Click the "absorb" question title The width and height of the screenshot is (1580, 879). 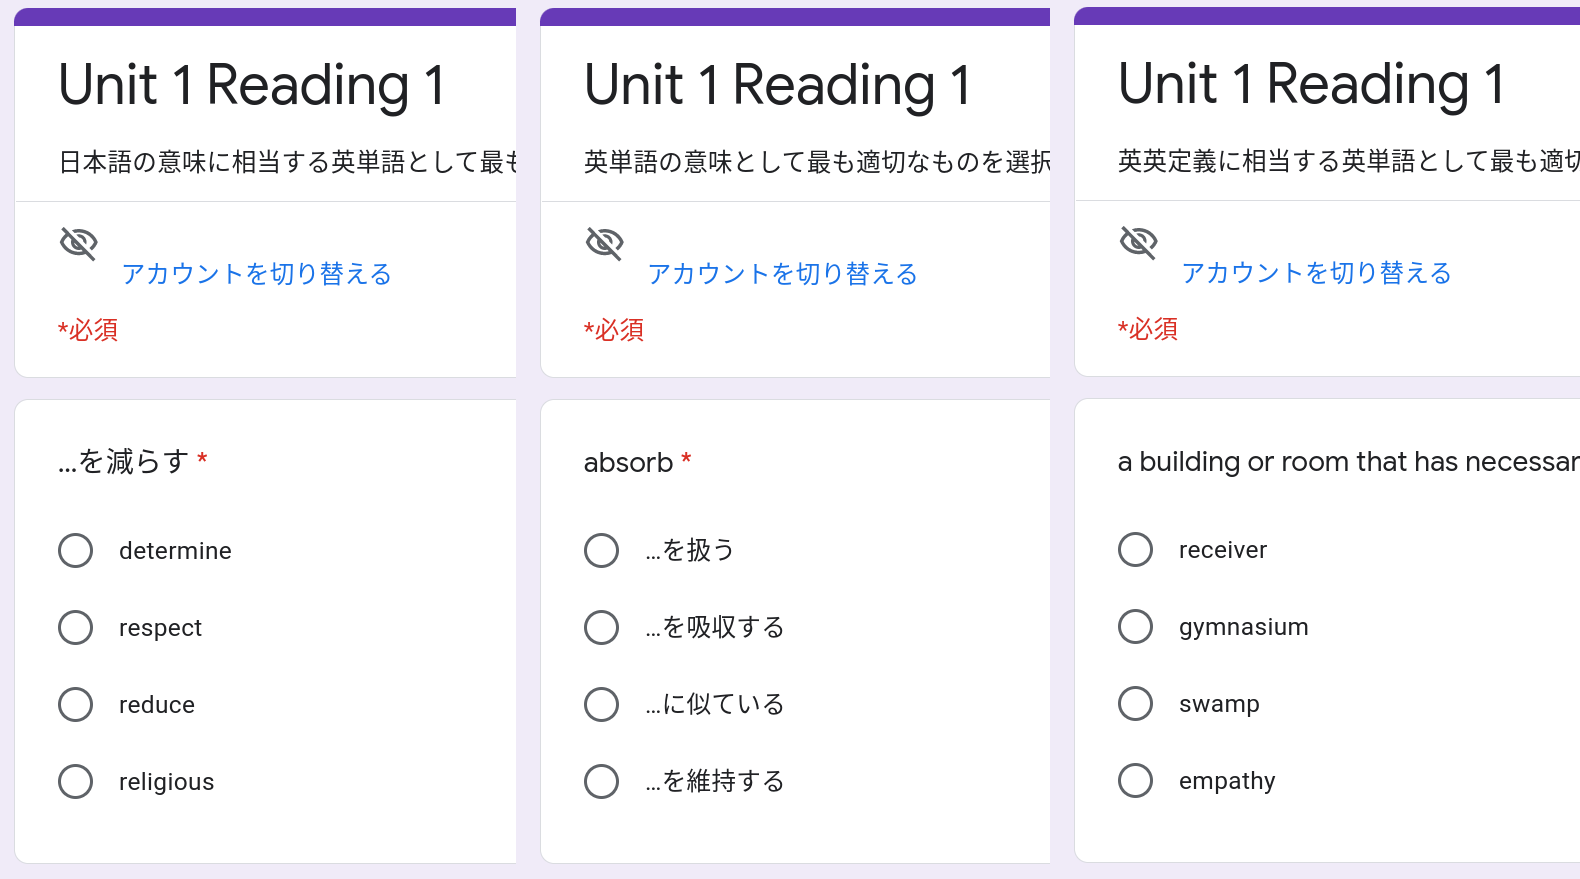(628, 462)
